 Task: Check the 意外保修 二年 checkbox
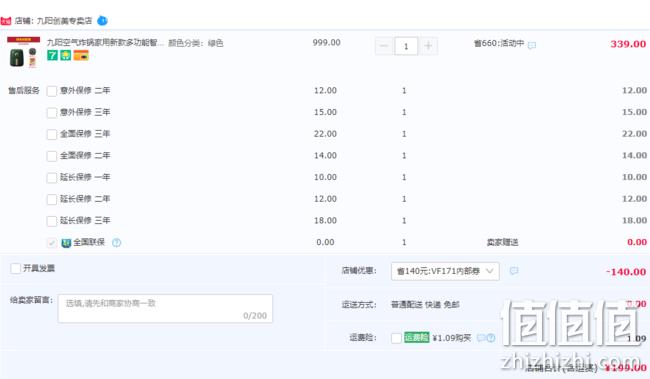52,91
